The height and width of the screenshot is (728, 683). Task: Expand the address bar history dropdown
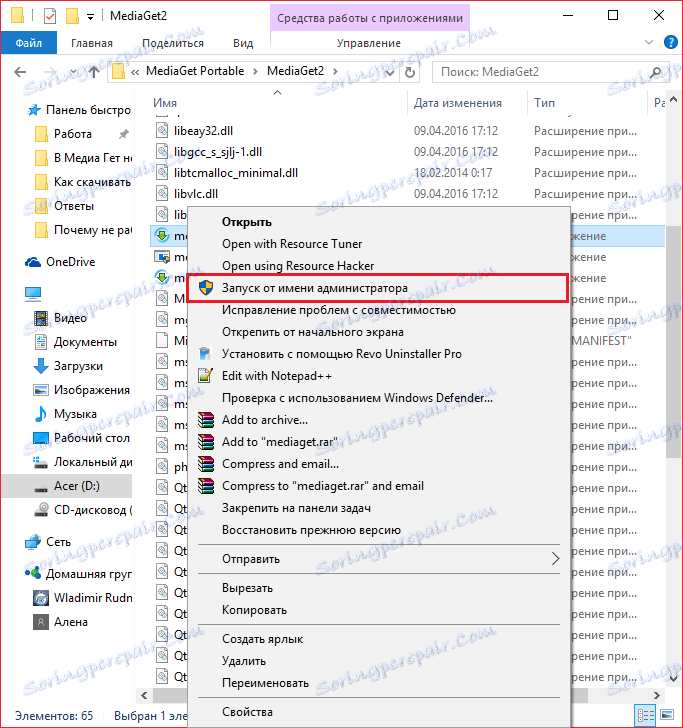point(390,72)
